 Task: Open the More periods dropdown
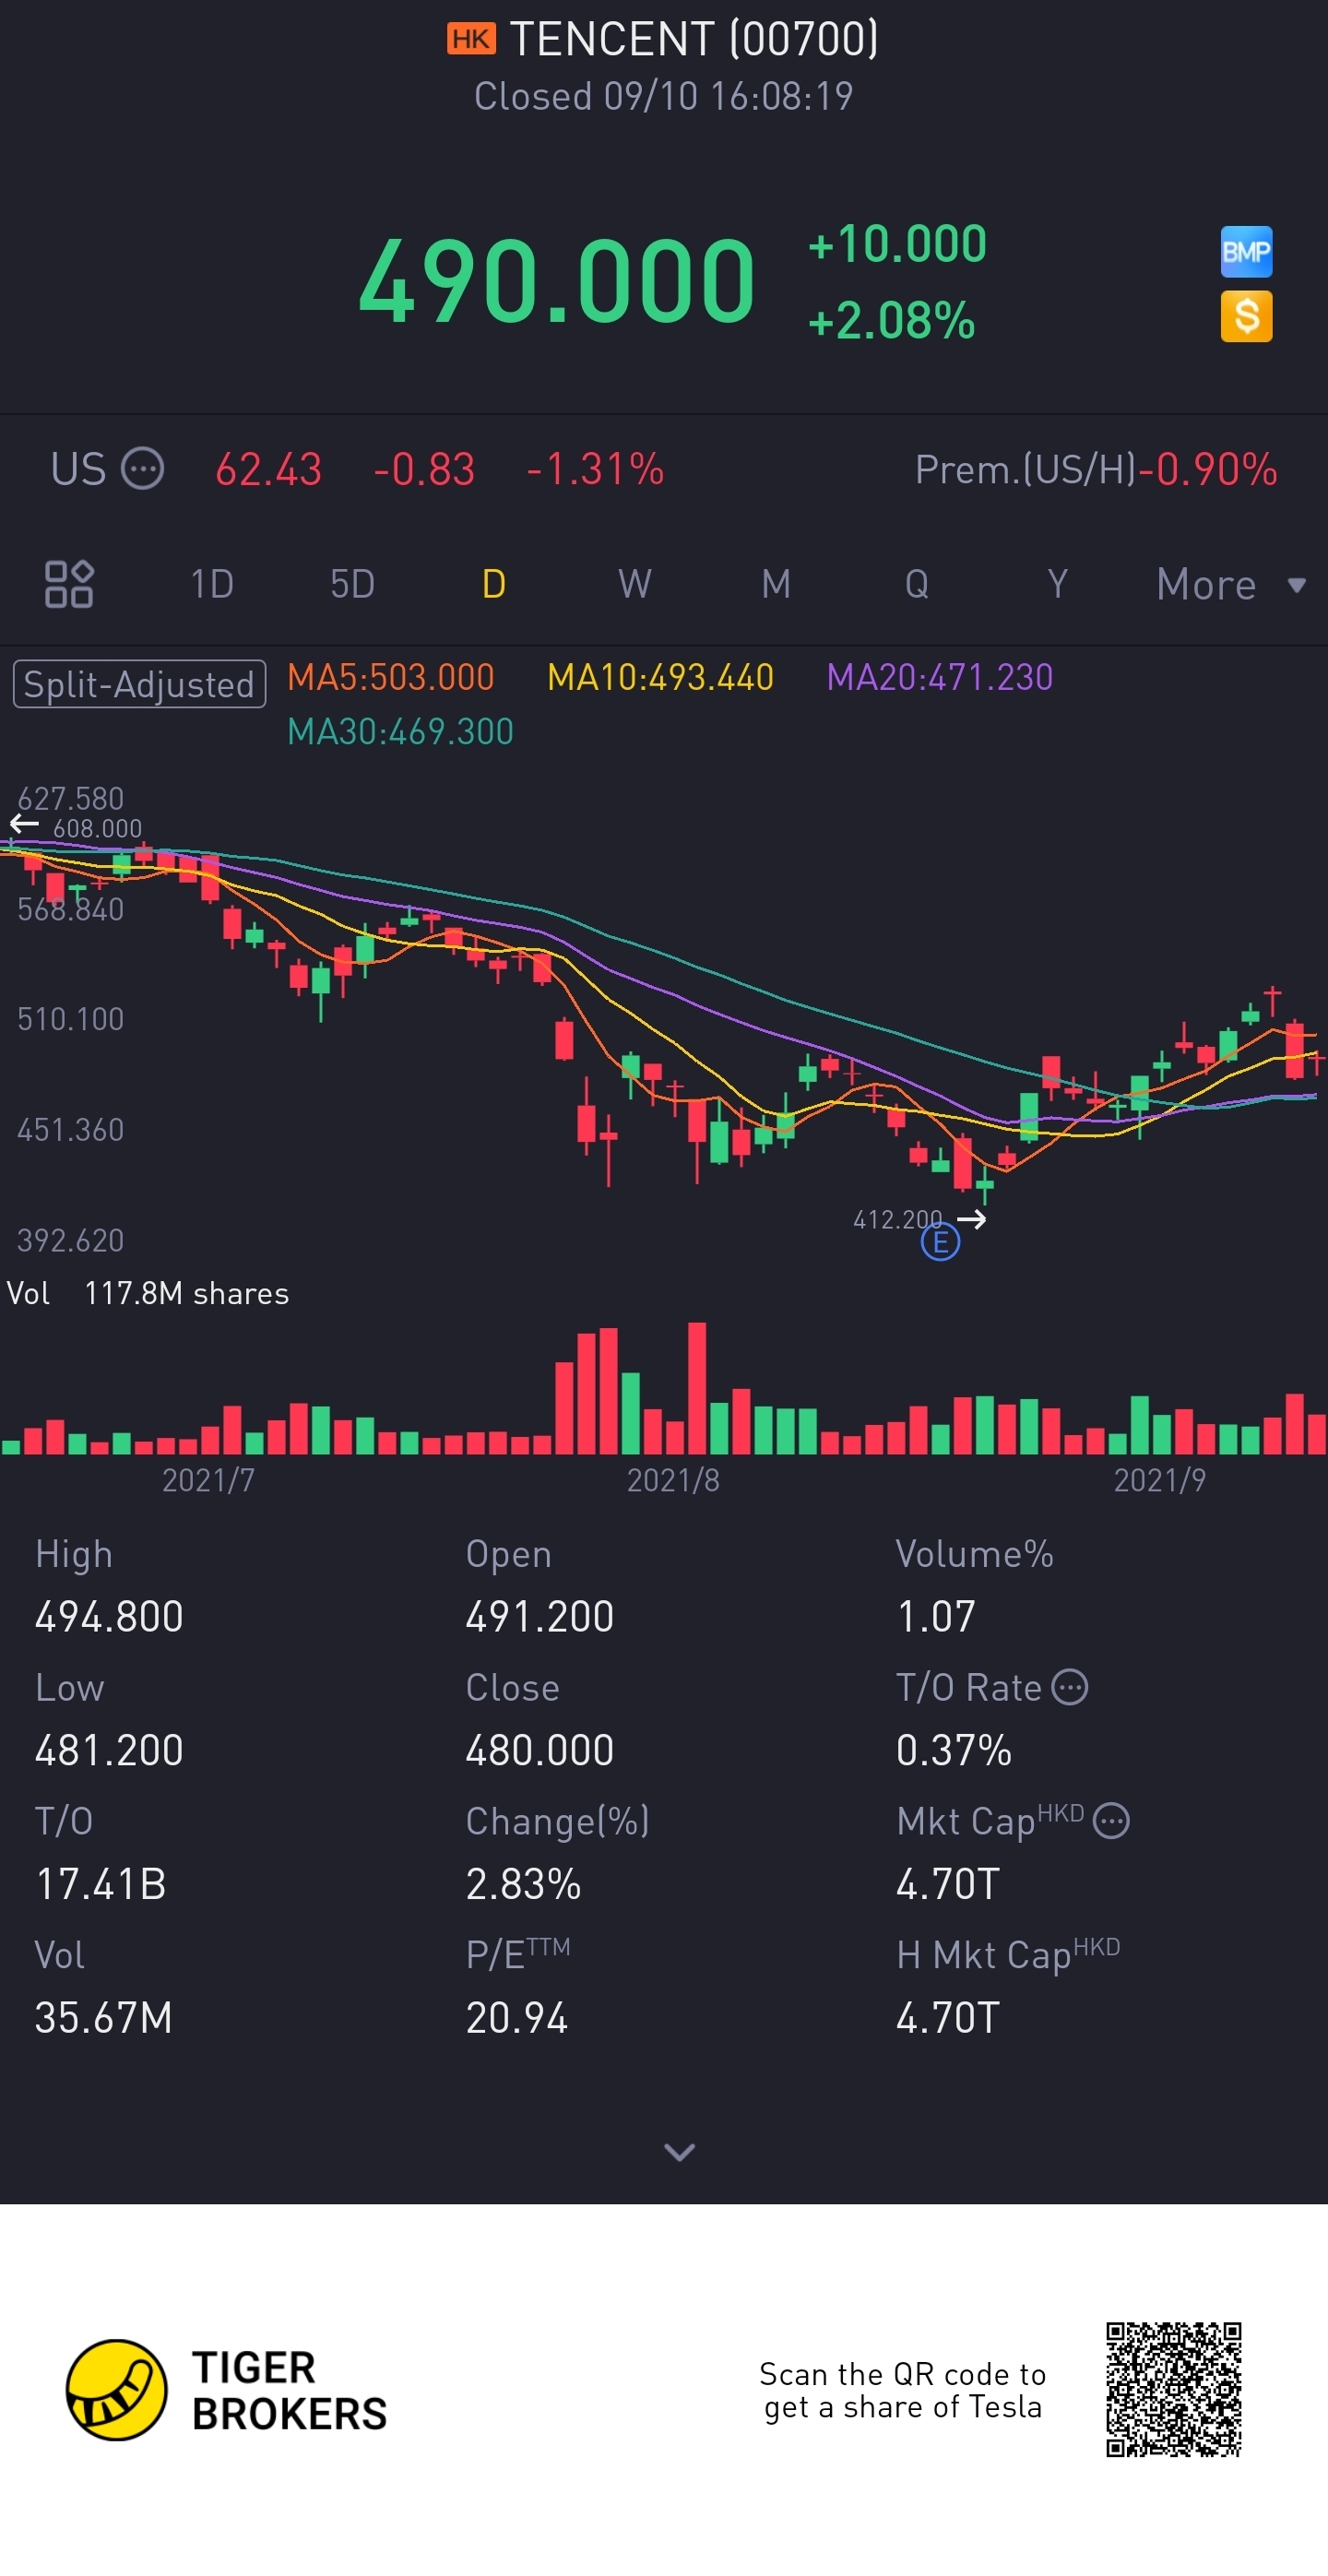coord(1231,584)
